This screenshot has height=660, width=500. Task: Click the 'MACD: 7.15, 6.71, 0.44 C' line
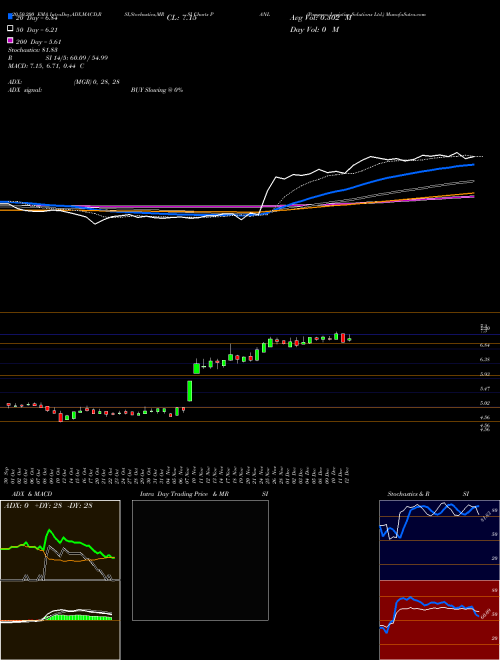tap(46, 66)
